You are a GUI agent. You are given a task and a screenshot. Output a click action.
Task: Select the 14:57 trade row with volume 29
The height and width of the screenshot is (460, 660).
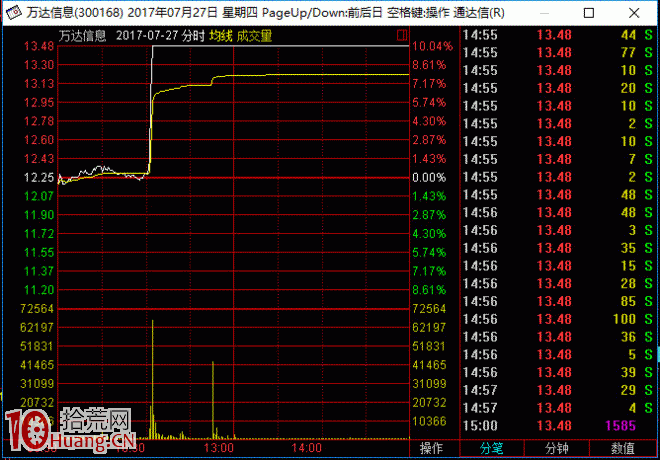pos(558,390)
